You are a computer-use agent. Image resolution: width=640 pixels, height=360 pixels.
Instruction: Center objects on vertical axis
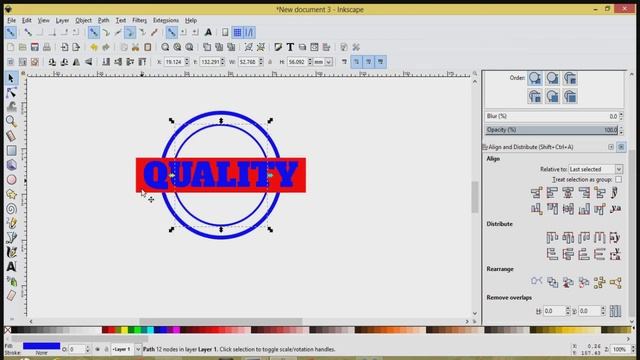point(568,193)
